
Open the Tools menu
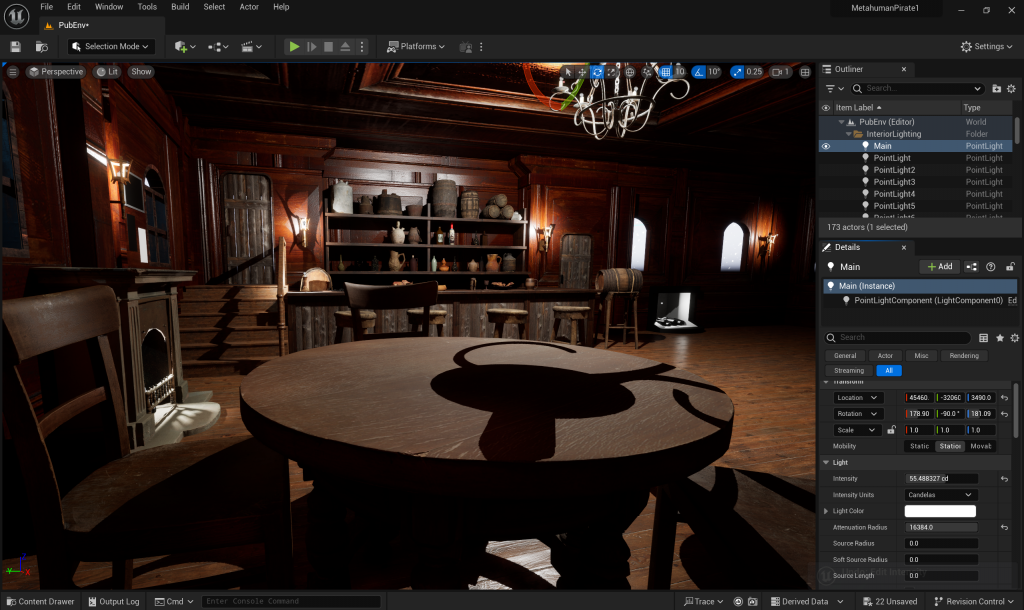pos(147,7)
